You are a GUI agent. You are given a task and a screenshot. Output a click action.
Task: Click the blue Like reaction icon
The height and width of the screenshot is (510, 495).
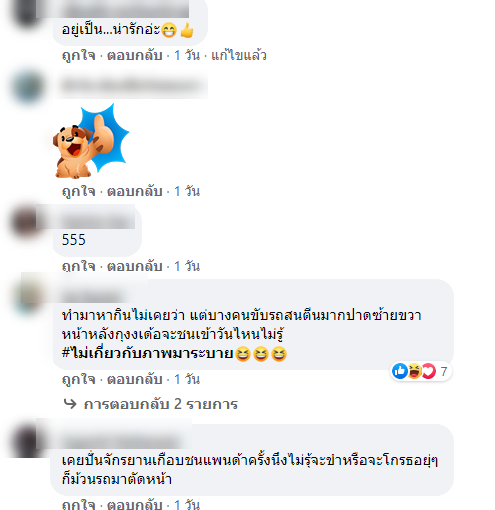(x=400, y=371)
